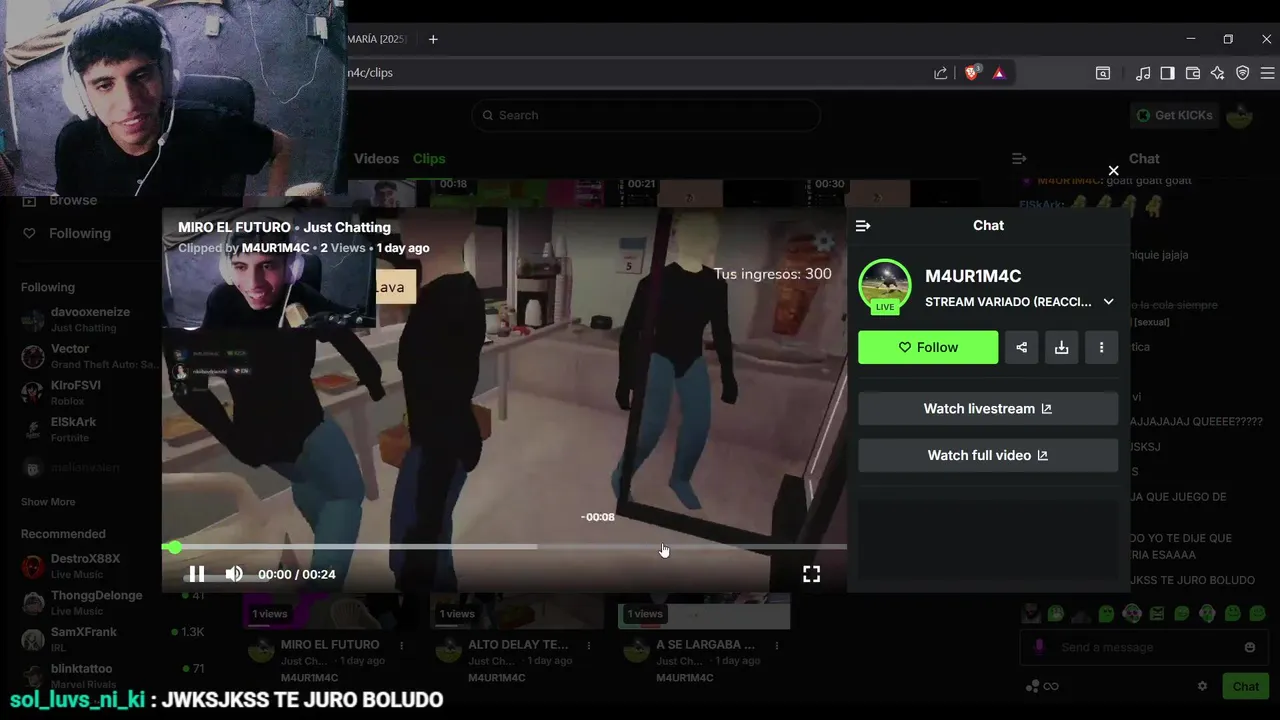Share this page from address bar

[x=940, y=73]
